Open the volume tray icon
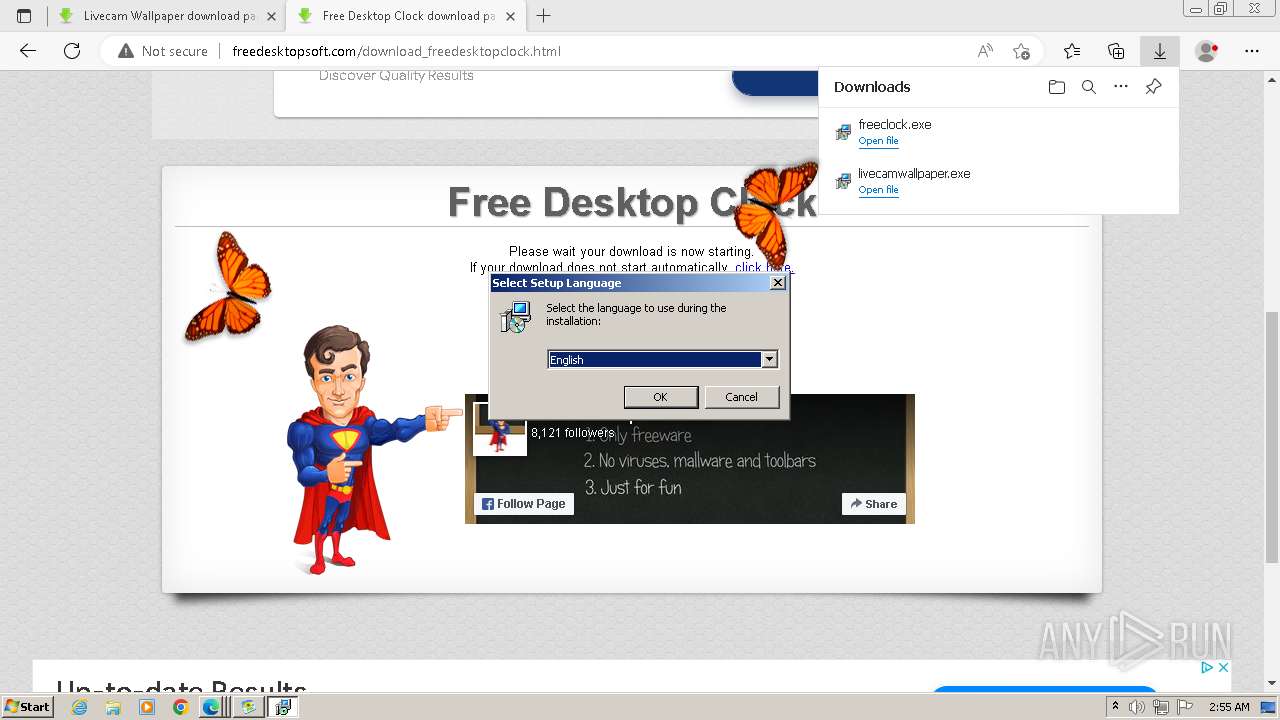Image resolution: width=1280 pixels, height=720 pixels. (x=1139, y=707)
